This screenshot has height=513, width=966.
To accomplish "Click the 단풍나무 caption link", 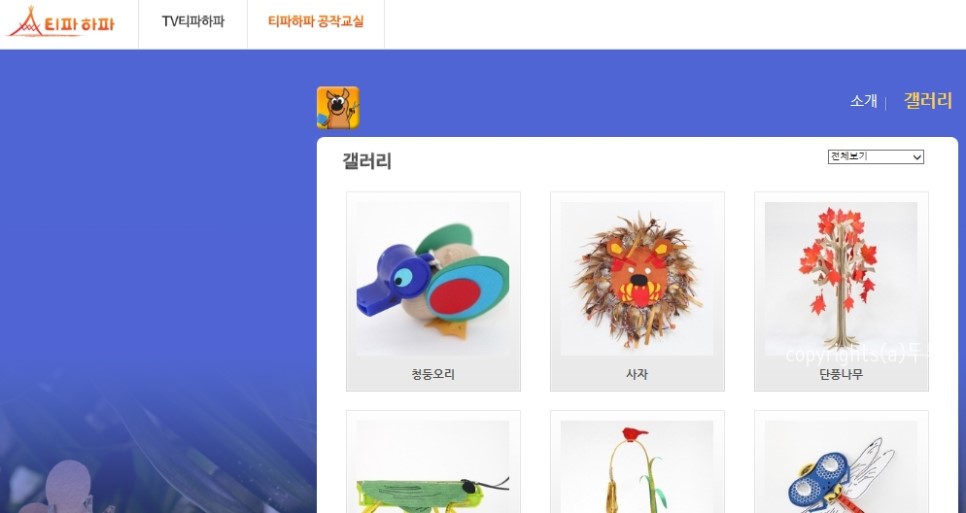I will coord(841,374).
